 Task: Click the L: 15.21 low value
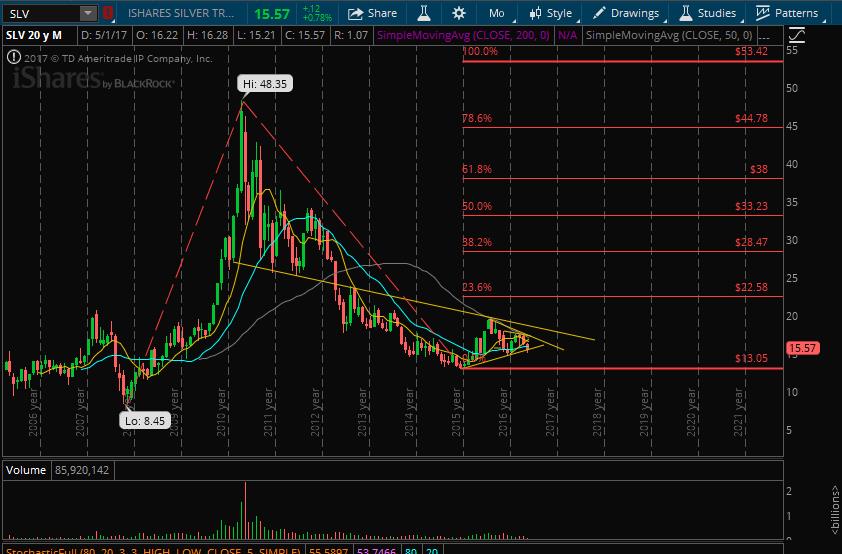point(257,35)
